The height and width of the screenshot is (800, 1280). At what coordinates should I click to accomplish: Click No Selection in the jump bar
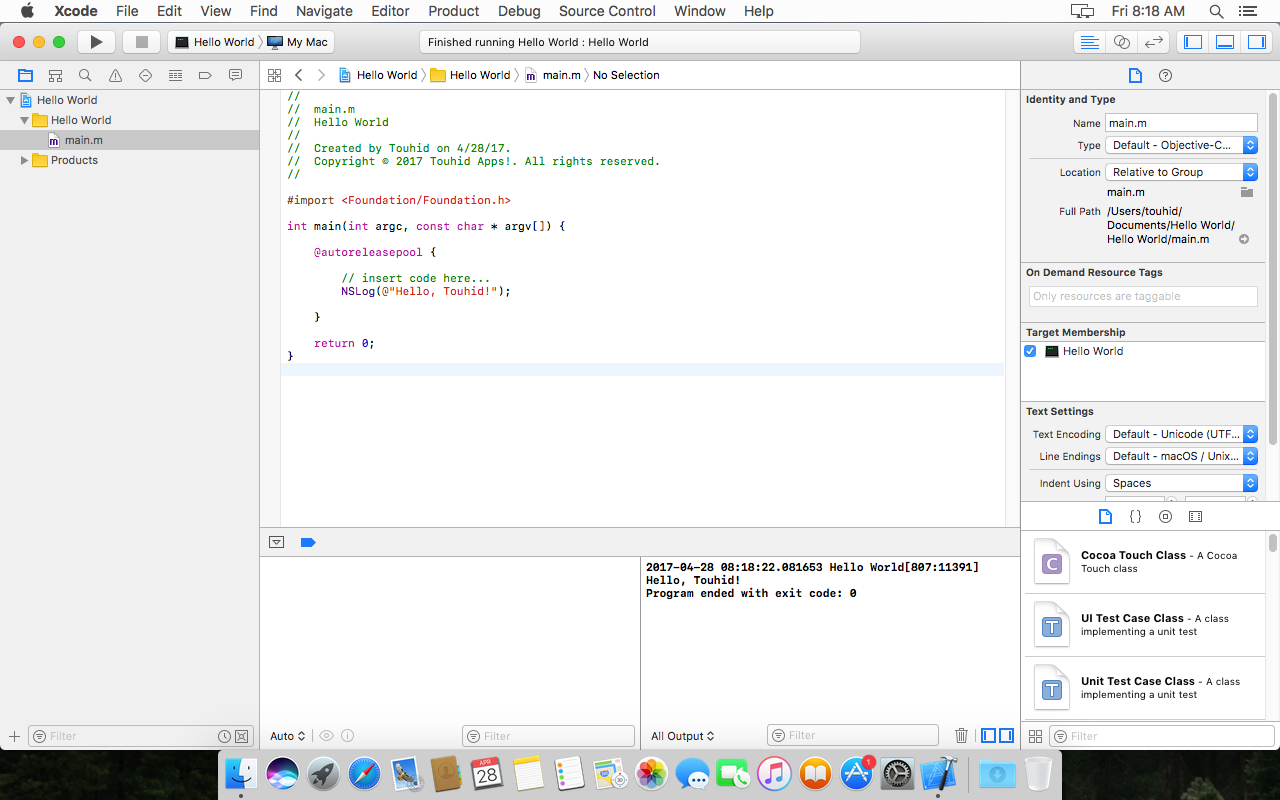pos(626,75)
